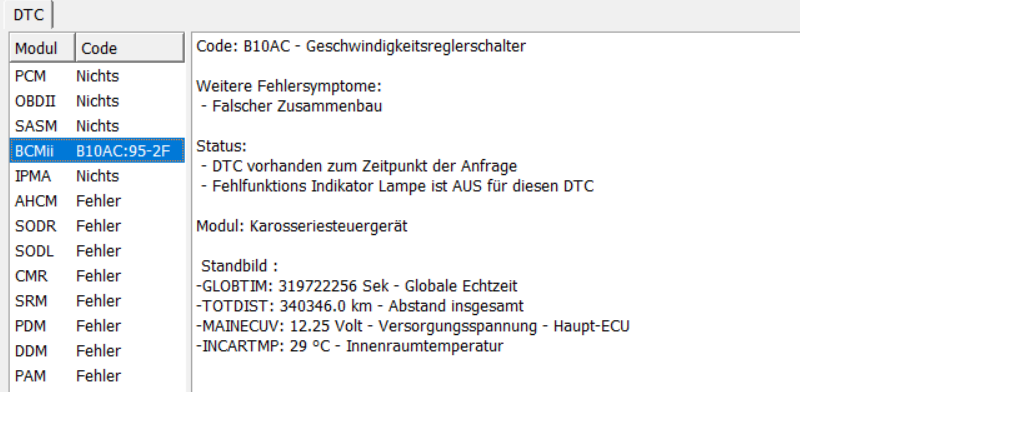This screenshot has height=430, width=1012.
Task: Sort list by the Modul column header
Action: coord(41,48)
